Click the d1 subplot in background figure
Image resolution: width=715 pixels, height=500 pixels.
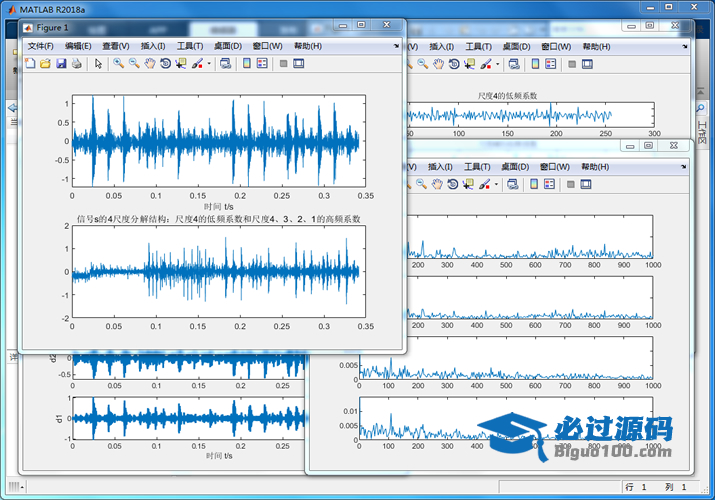click(x=188, y=418)
